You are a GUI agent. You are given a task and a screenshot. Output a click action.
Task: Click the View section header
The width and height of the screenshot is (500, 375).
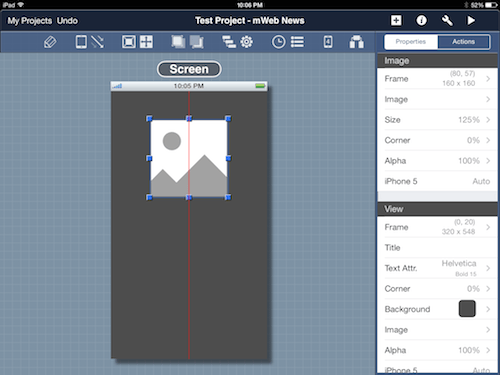click(437, 209)
